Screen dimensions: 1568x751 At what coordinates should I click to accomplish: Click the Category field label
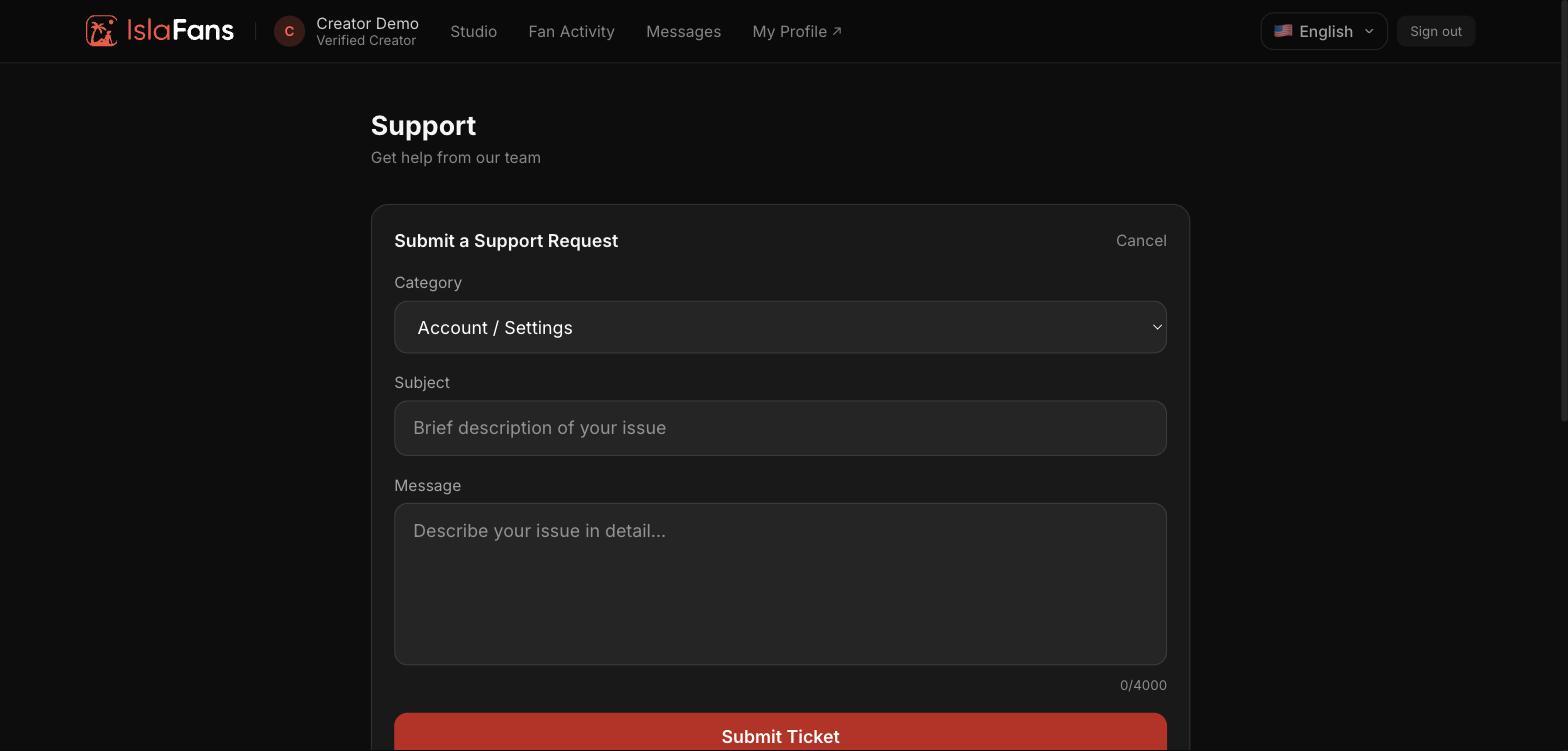[428, 283]
